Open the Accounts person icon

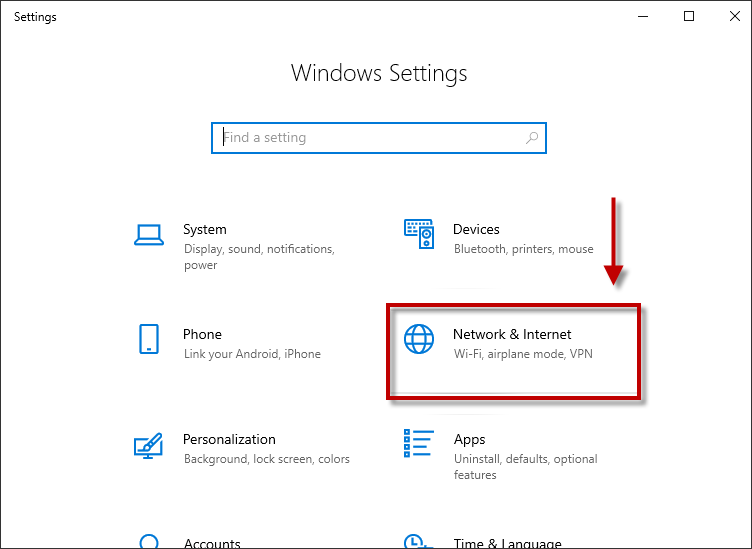(149, 542)
